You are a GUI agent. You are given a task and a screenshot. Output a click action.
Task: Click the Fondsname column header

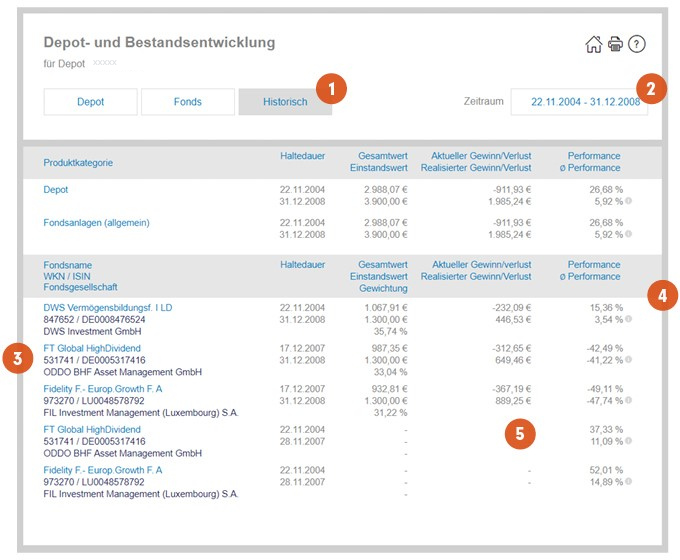69,265
